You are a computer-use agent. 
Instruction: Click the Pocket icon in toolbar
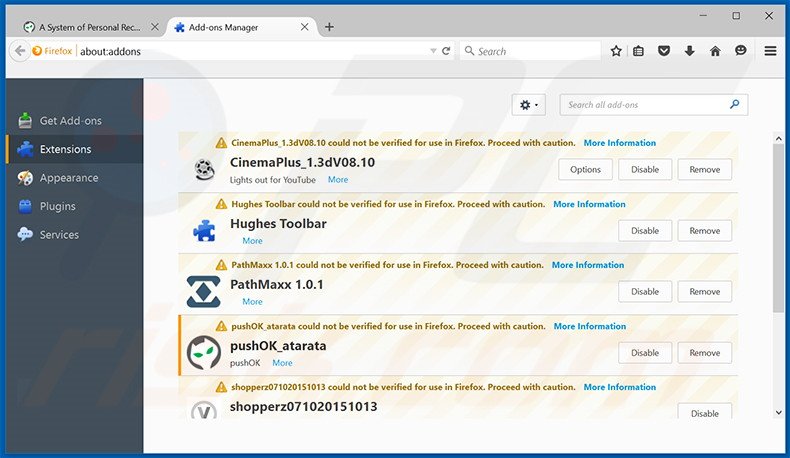click(x=664, y=51)
